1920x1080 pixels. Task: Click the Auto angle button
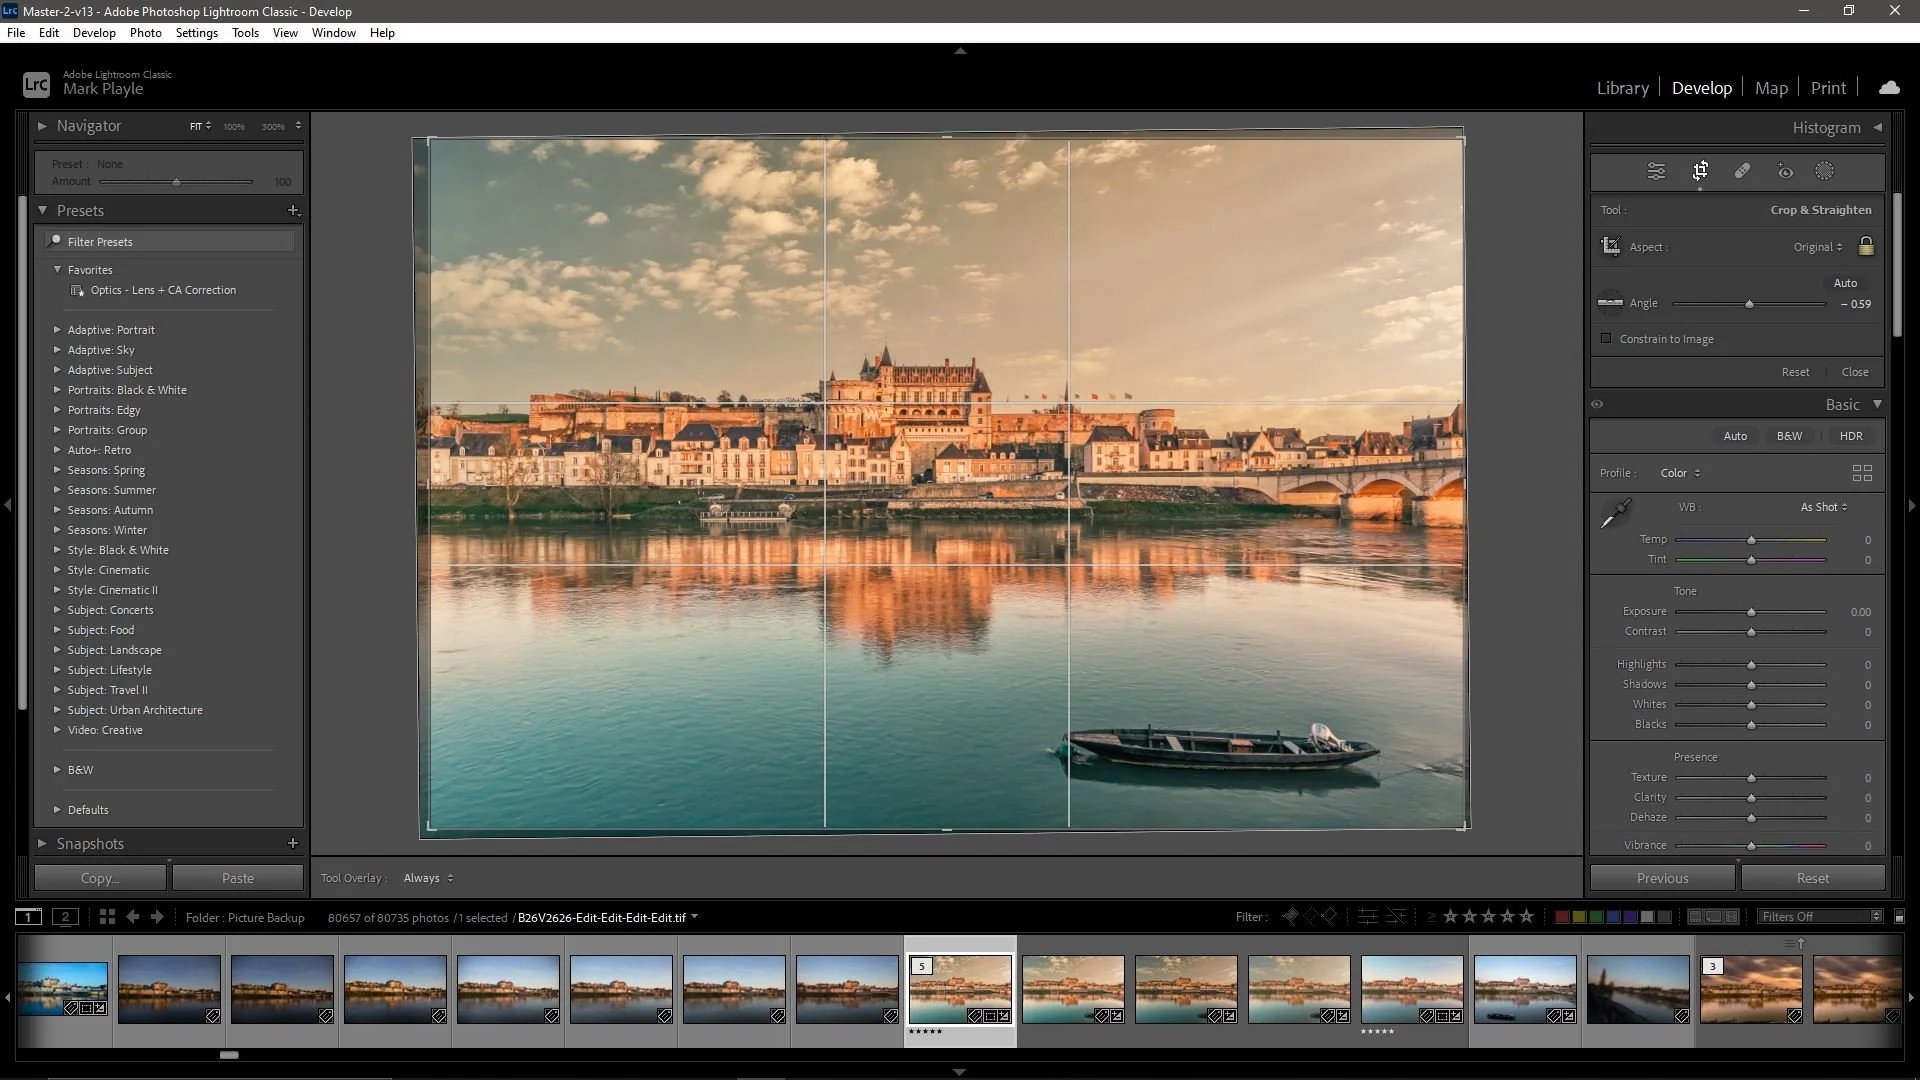tap(1845, 283)
